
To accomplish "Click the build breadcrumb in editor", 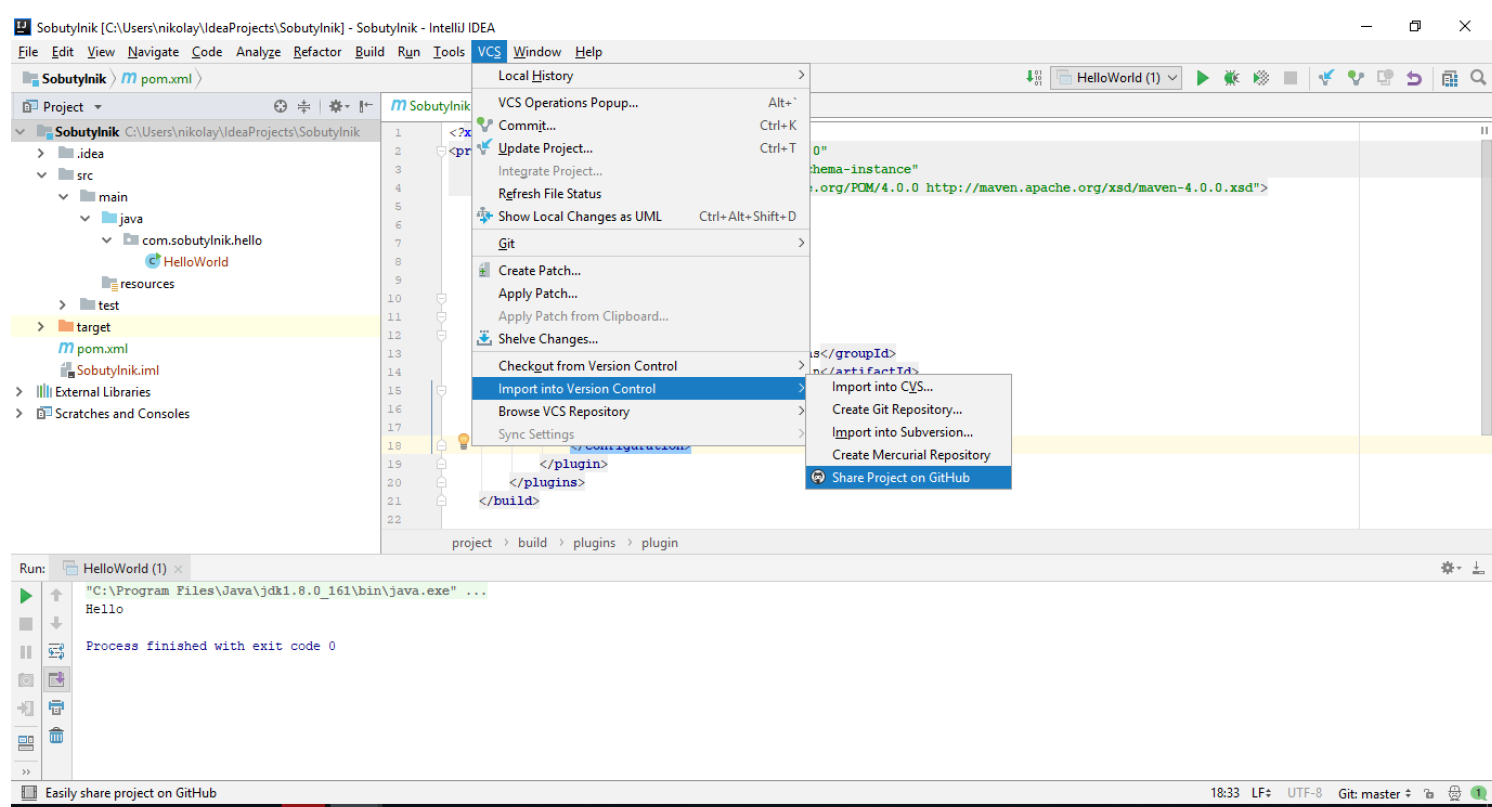I will (532, 543).
